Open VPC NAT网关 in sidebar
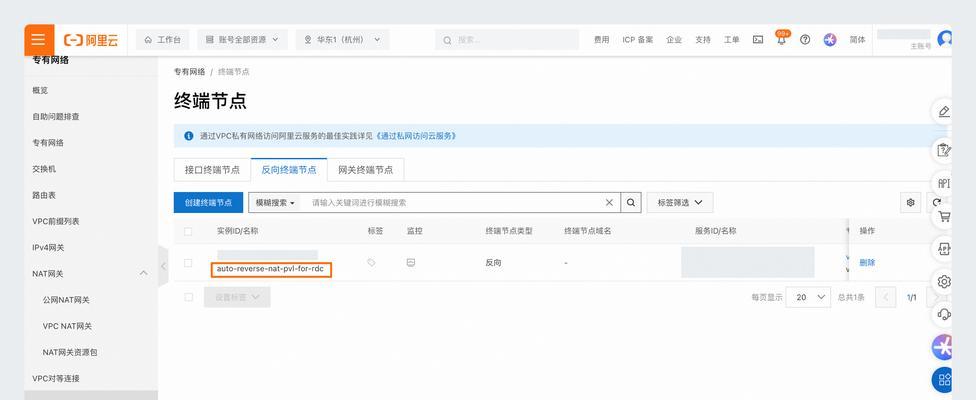976x400 pixels. (x=67, y=325)
